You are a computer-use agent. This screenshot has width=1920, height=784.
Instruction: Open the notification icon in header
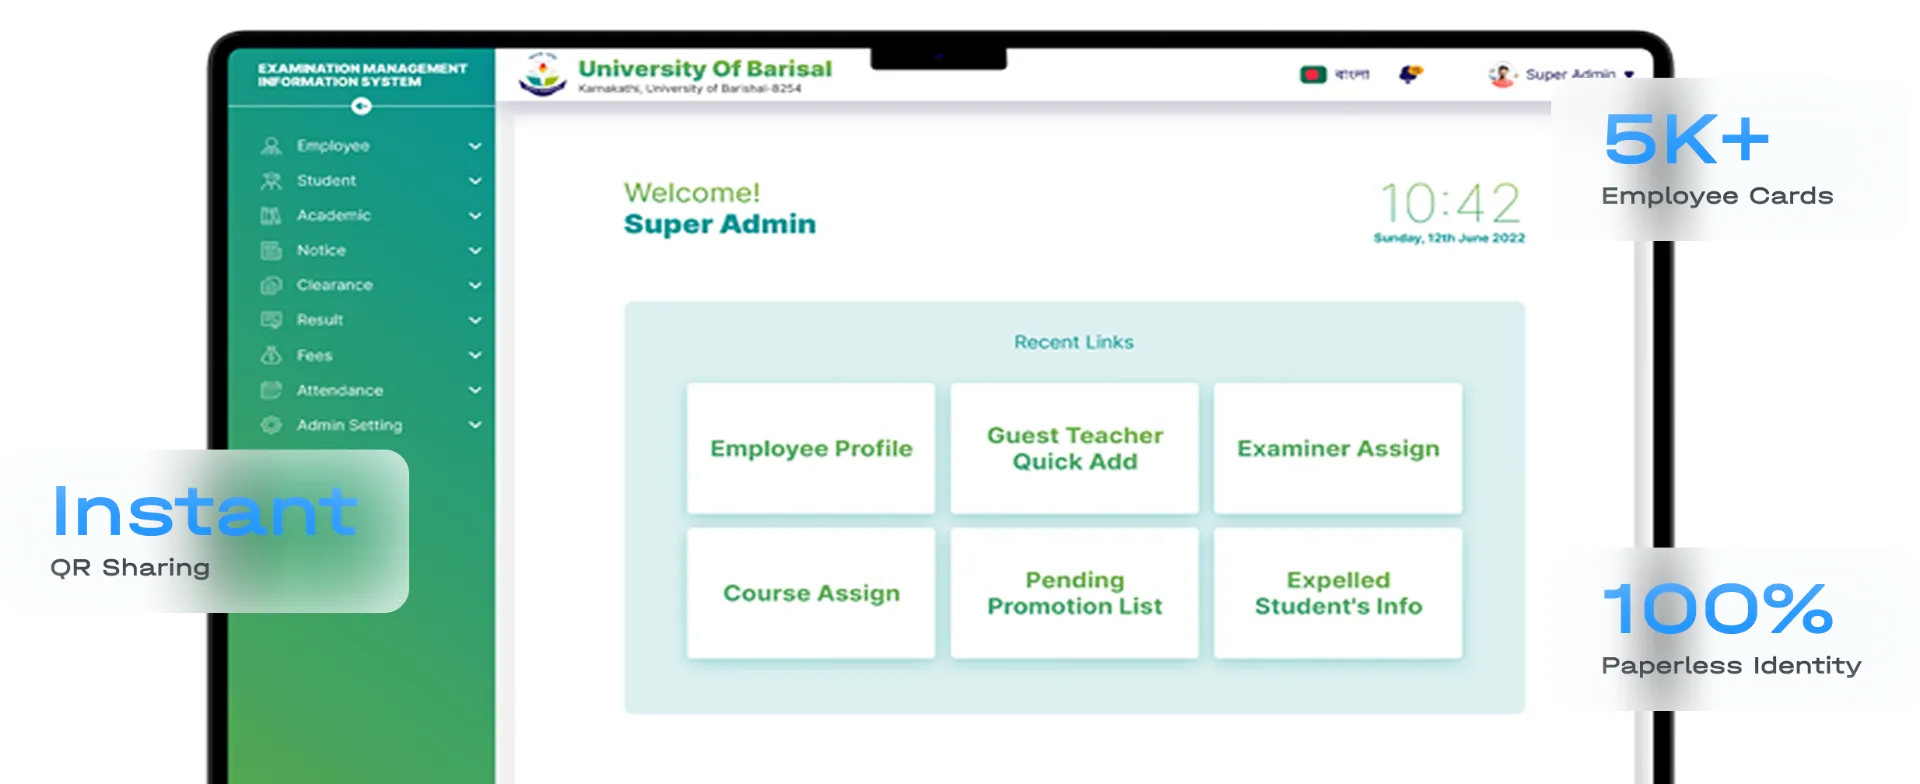[1410, 75]
